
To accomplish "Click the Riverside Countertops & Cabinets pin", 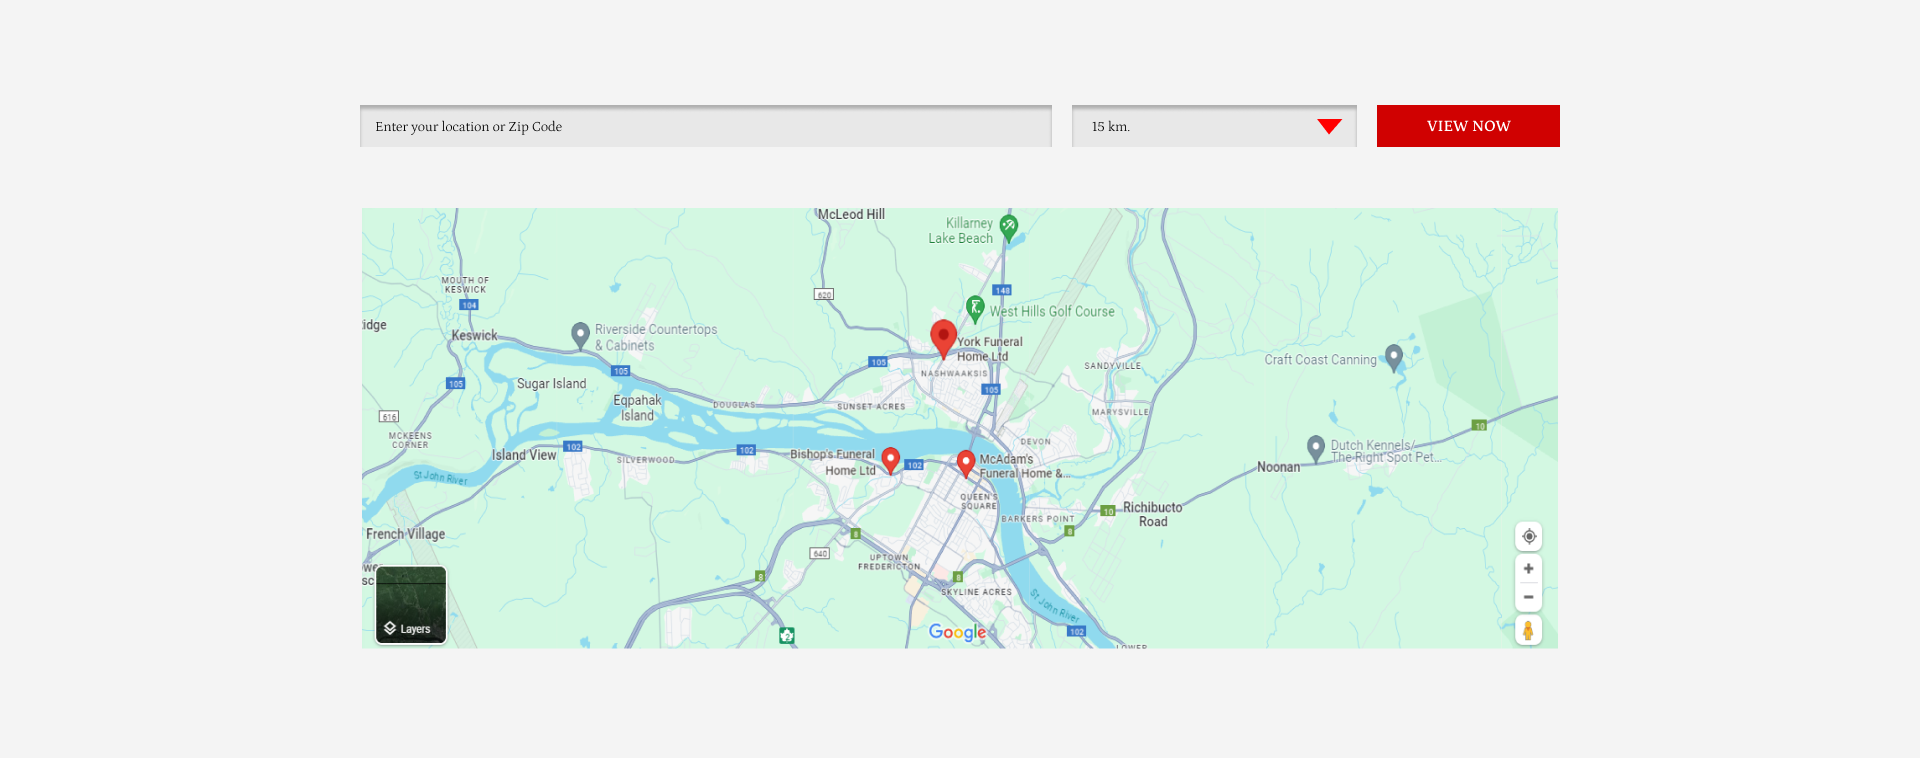I will click(580, 335).
